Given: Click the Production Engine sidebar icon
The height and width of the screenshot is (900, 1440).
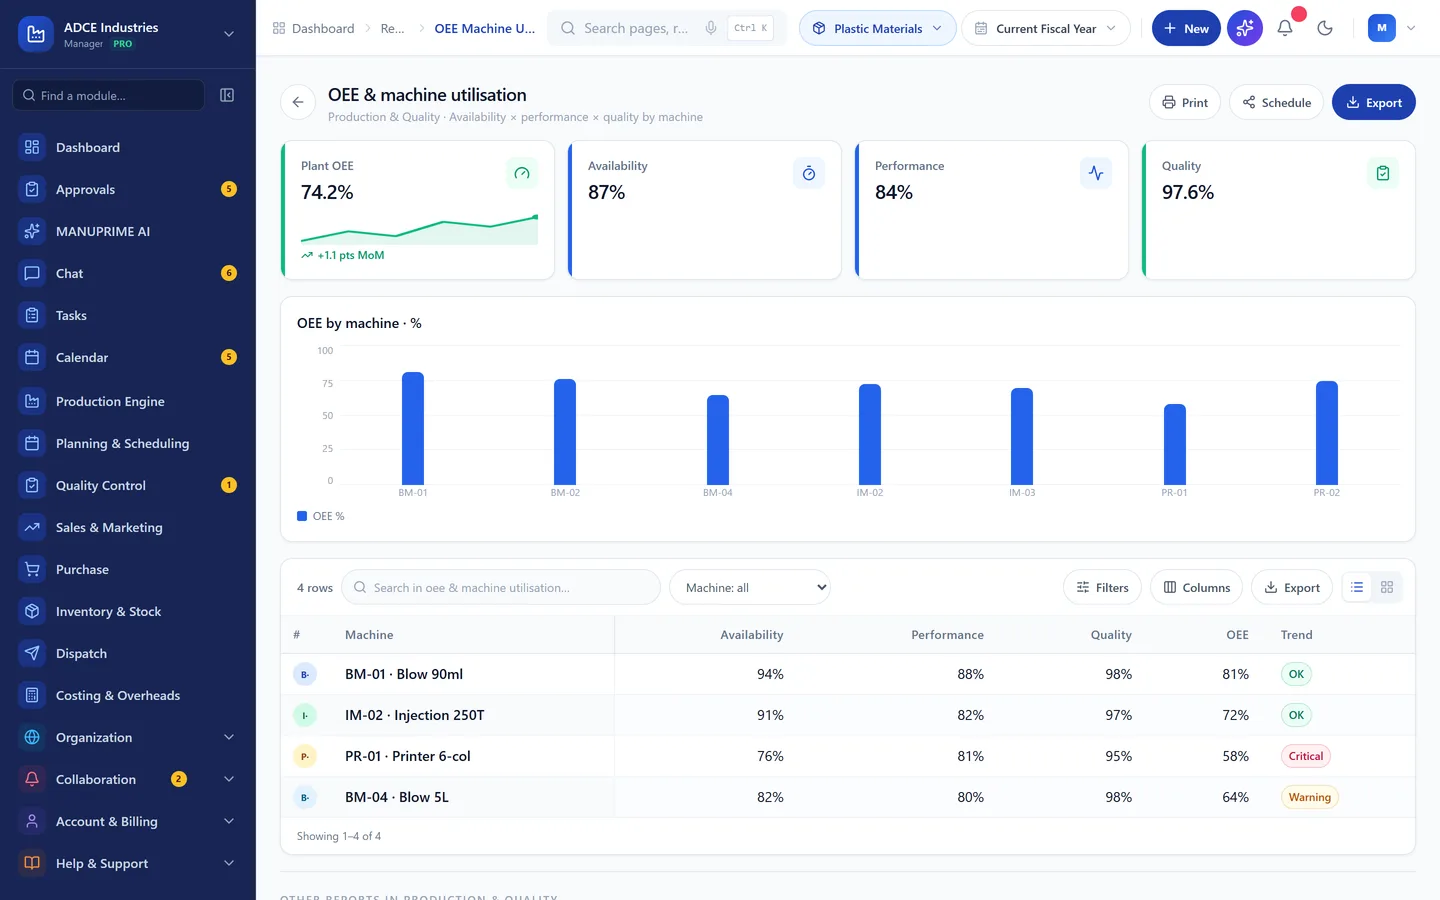Looking at the screenshot, I should 32,401.
